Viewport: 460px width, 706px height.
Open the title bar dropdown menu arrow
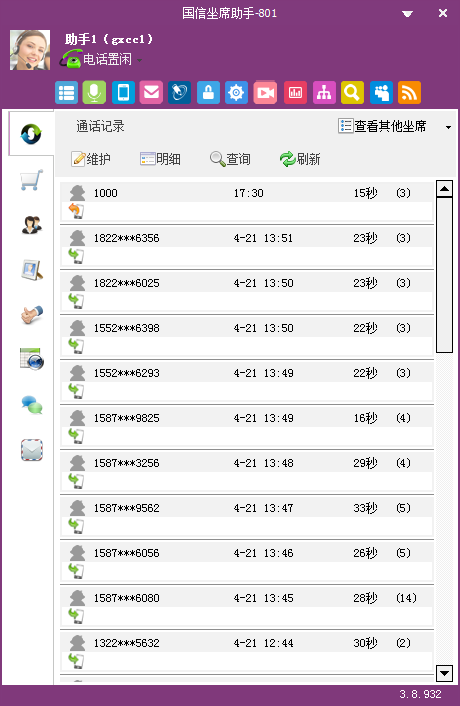tap(407, 14)
